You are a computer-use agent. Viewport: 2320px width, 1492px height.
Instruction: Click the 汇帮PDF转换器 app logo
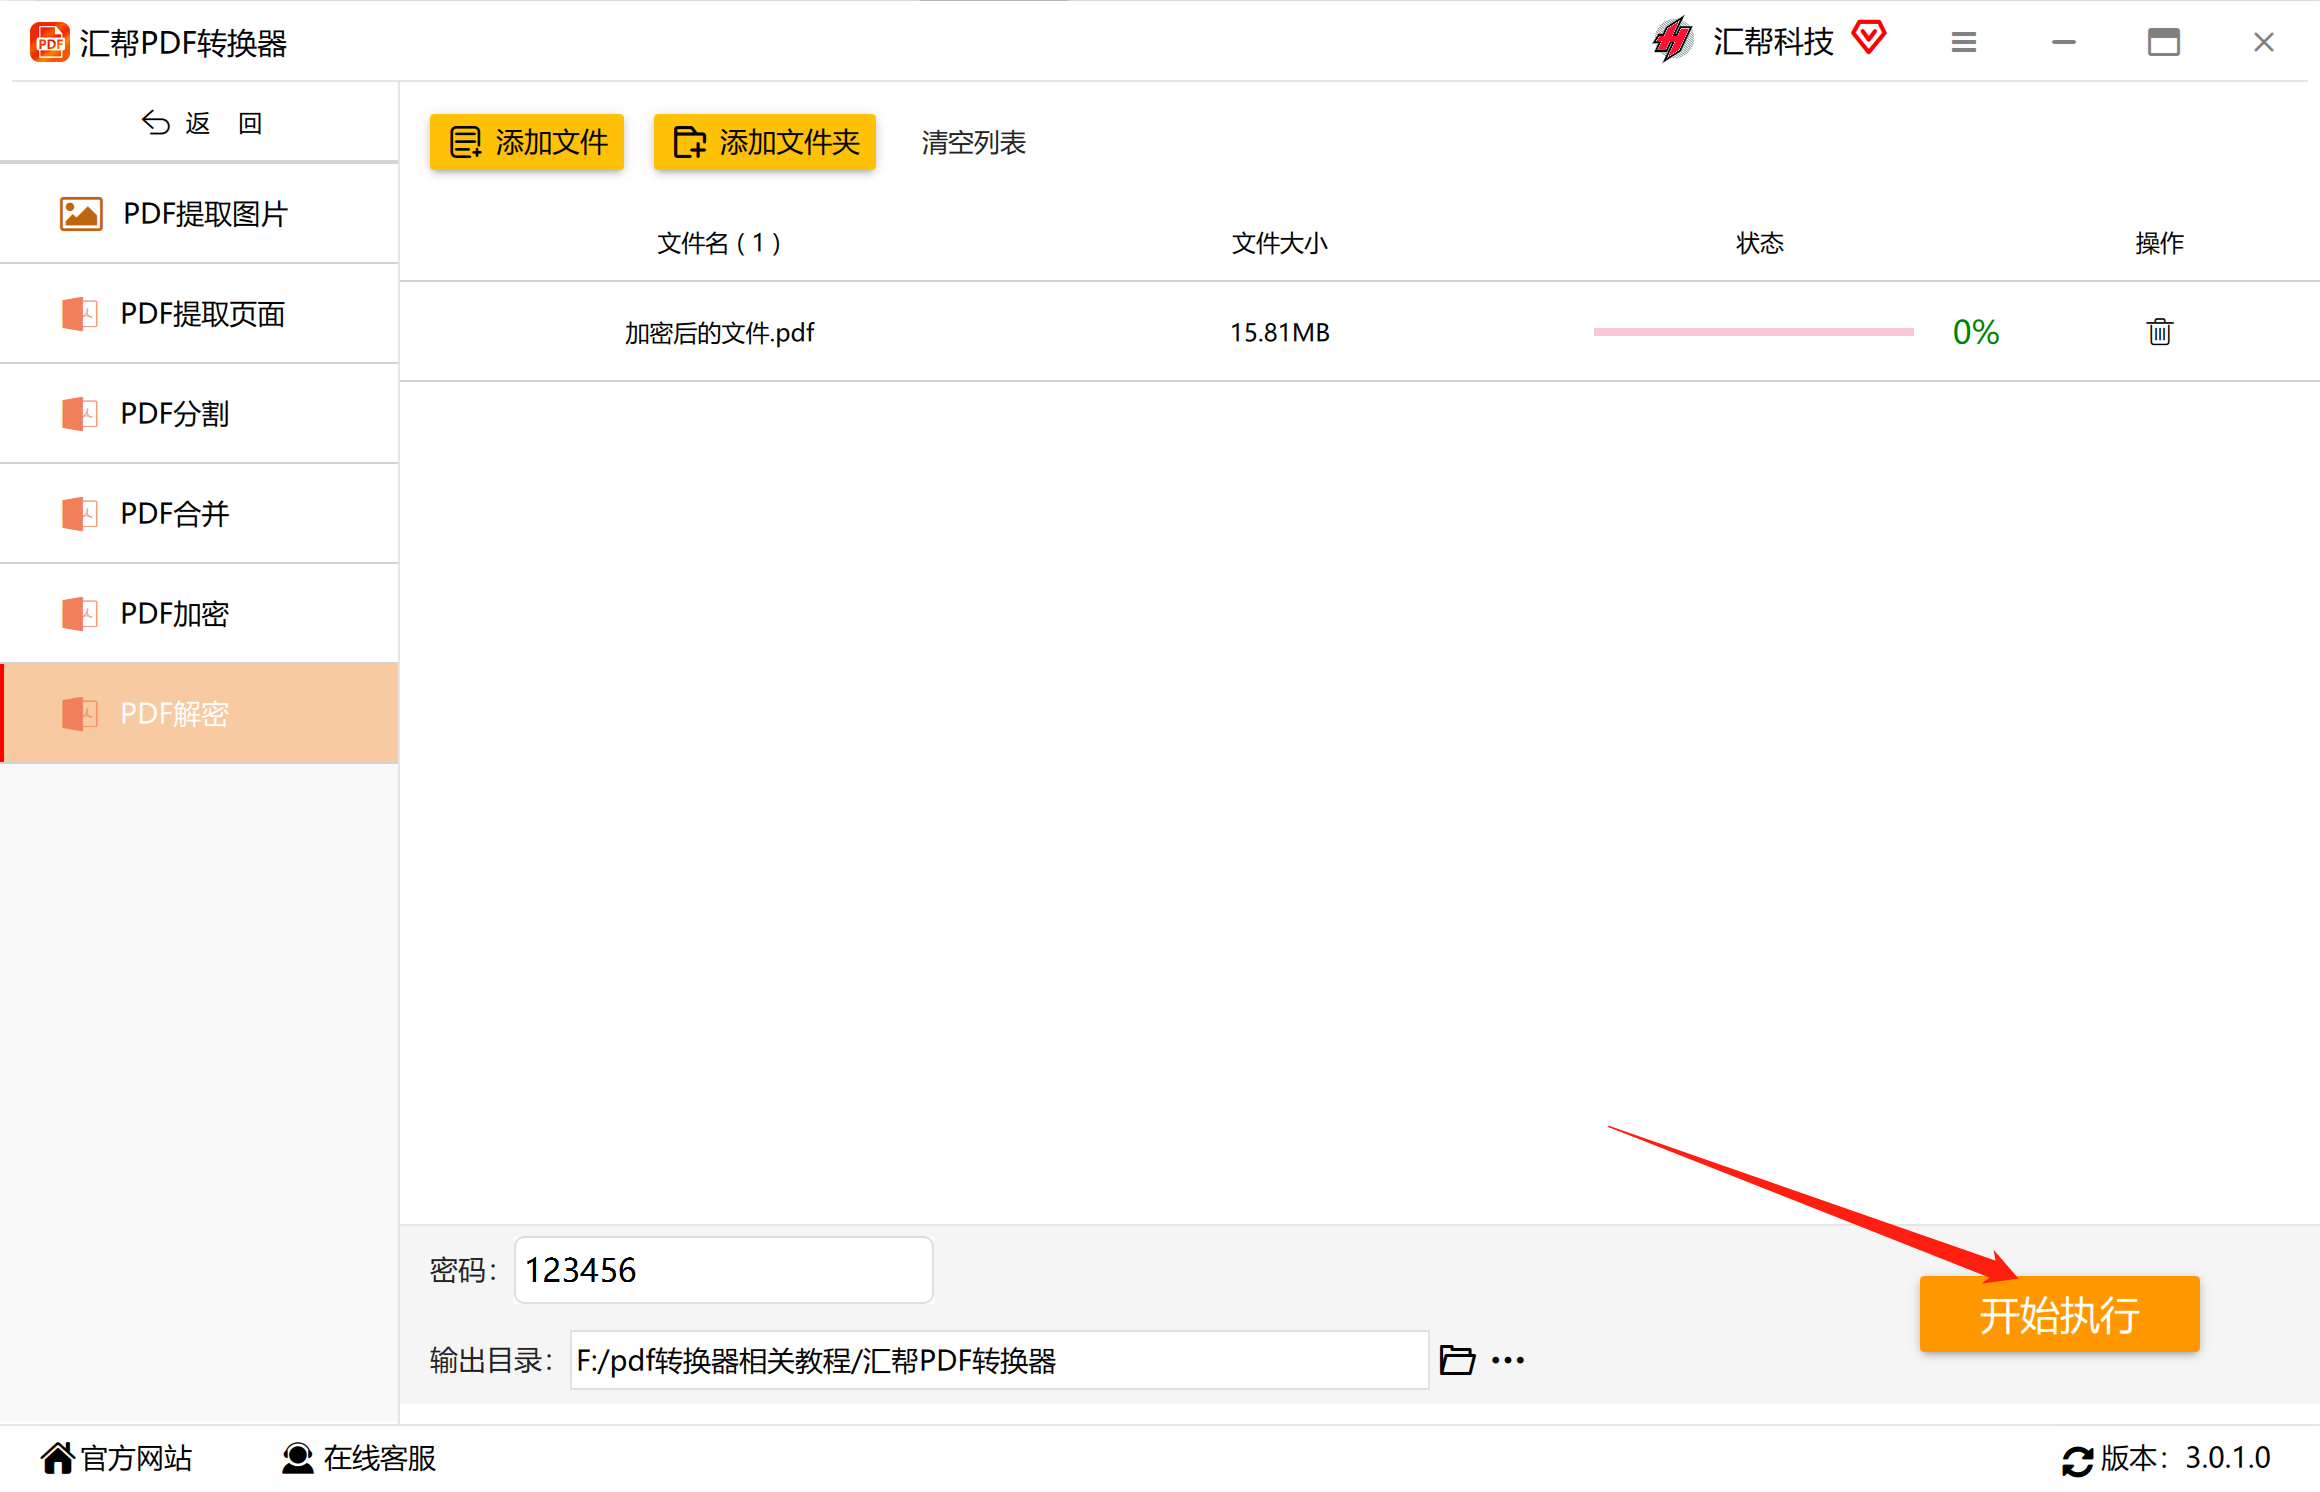(49, 42)
